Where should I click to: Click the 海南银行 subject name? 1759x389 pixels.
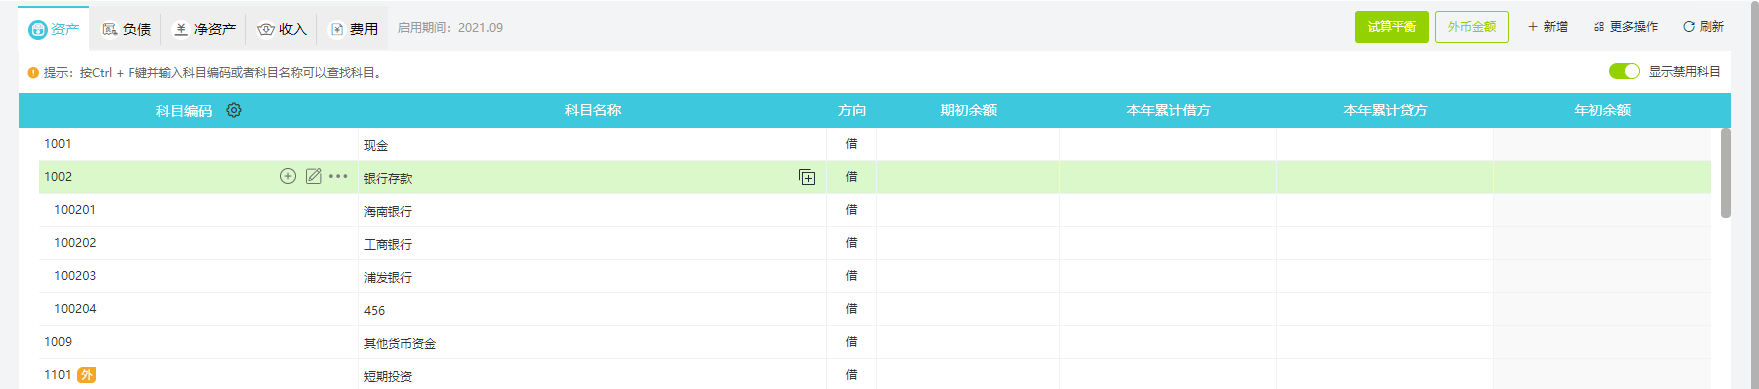coord(388,211)
